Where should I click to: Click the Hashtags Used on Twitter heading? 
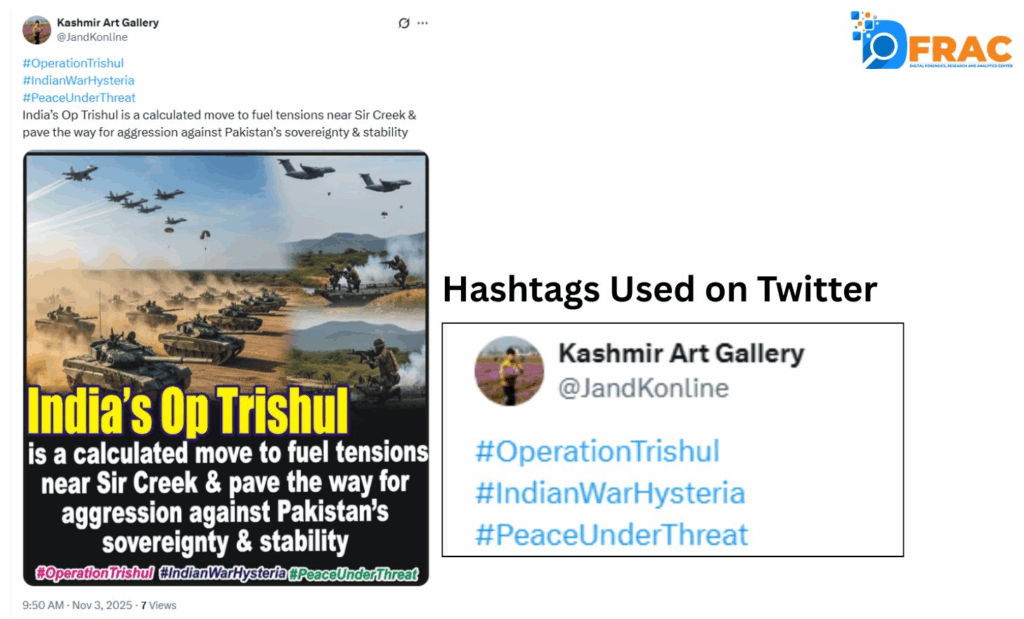660,289
